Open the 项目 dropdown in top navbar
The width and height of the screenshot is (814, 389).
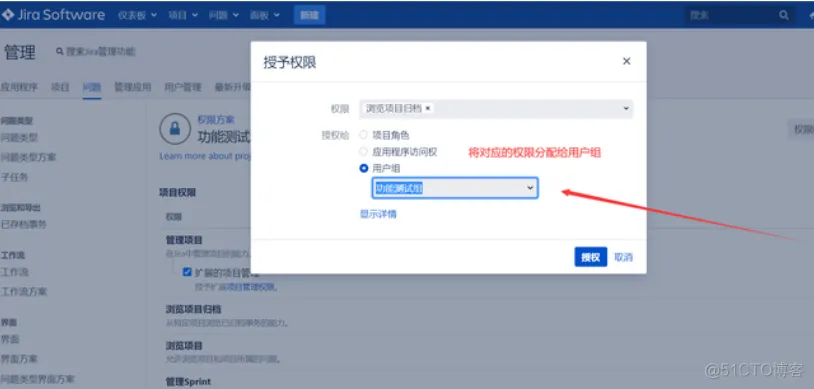coord(183,15)
